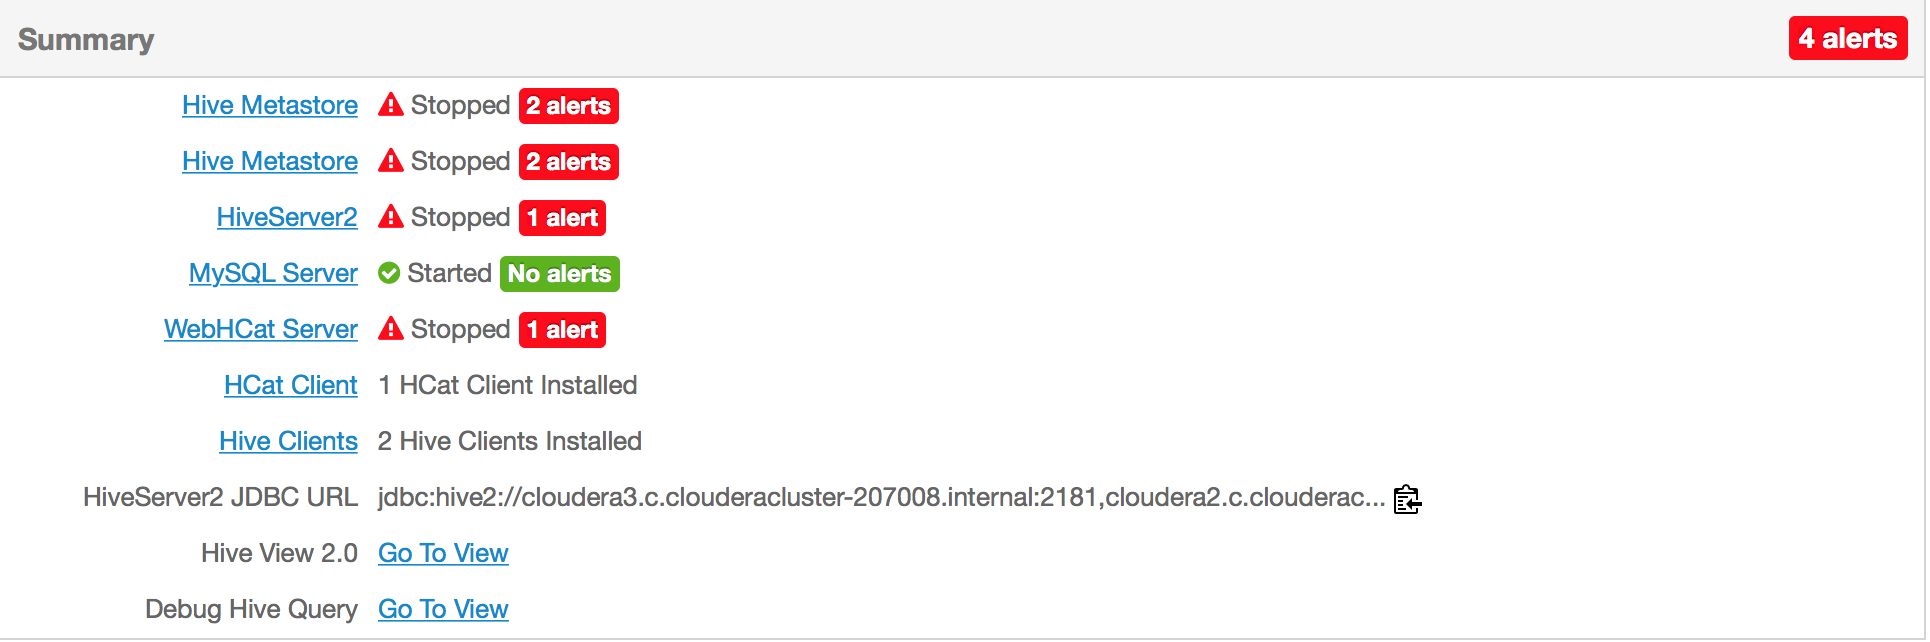Click the 2 alerts badge beside Hive Metastore
1930x642 pixels.
coord(568,105)
